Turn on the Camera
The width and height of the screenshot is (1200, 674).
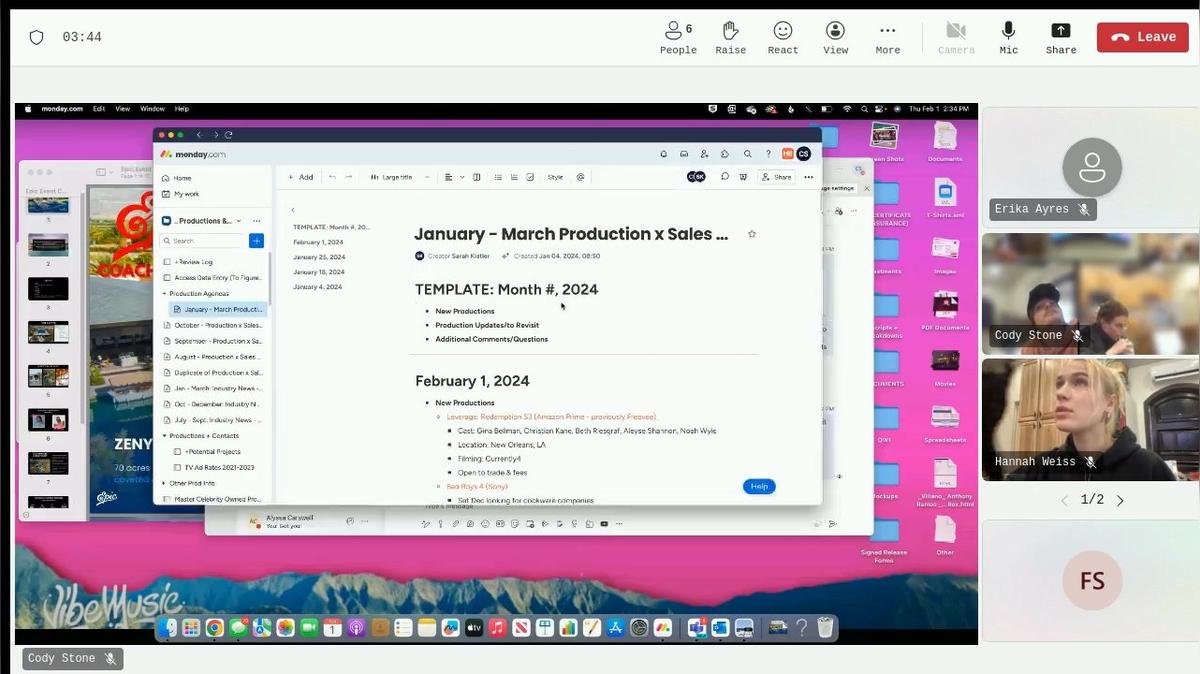(956, 38)
